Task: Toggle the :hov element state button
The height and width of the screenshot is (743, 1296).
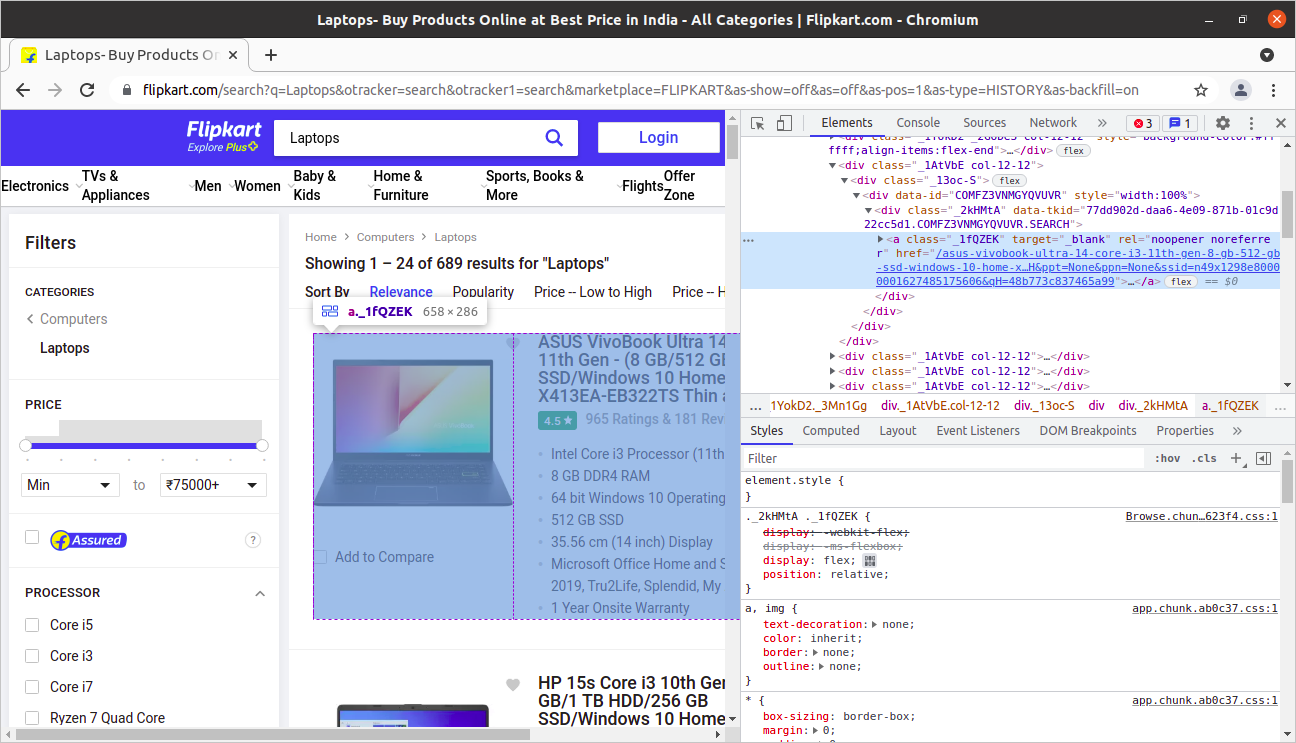Action: (x=1167, y=458)
